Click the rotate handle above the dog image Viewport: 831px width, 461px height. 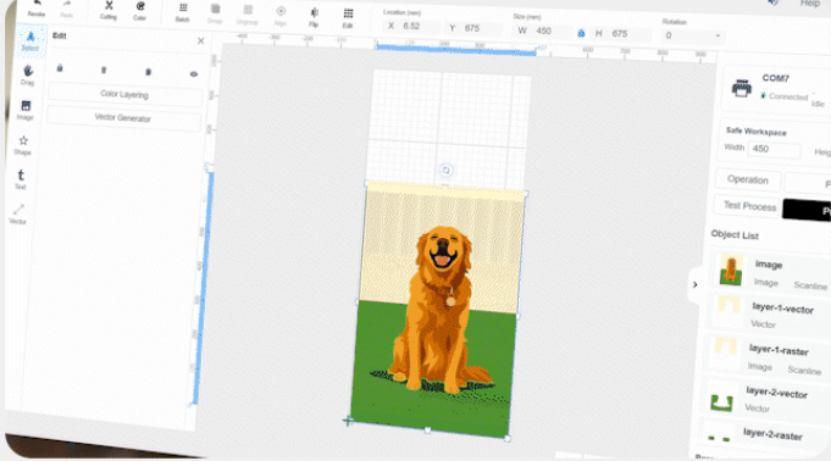(446, 170)
